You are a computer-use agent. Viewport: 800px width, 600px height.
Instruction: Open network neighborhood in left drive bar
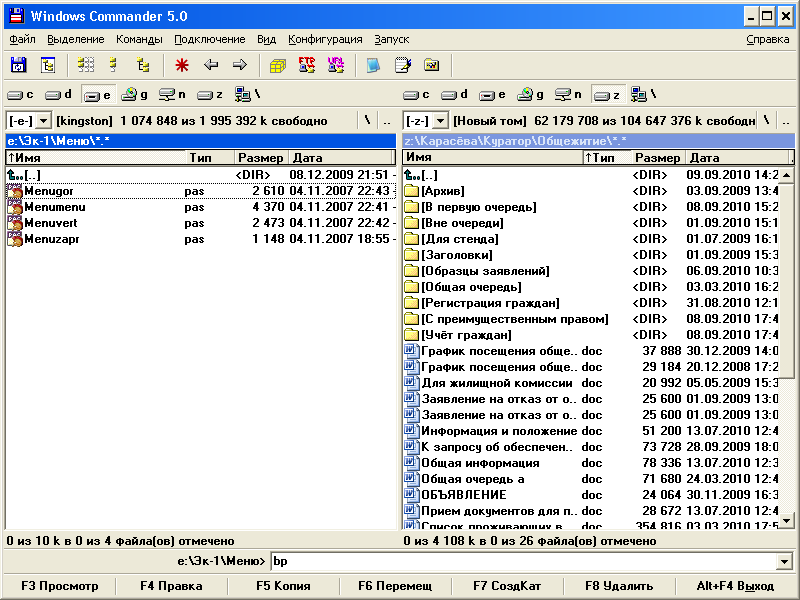click(x=247, y=94)
